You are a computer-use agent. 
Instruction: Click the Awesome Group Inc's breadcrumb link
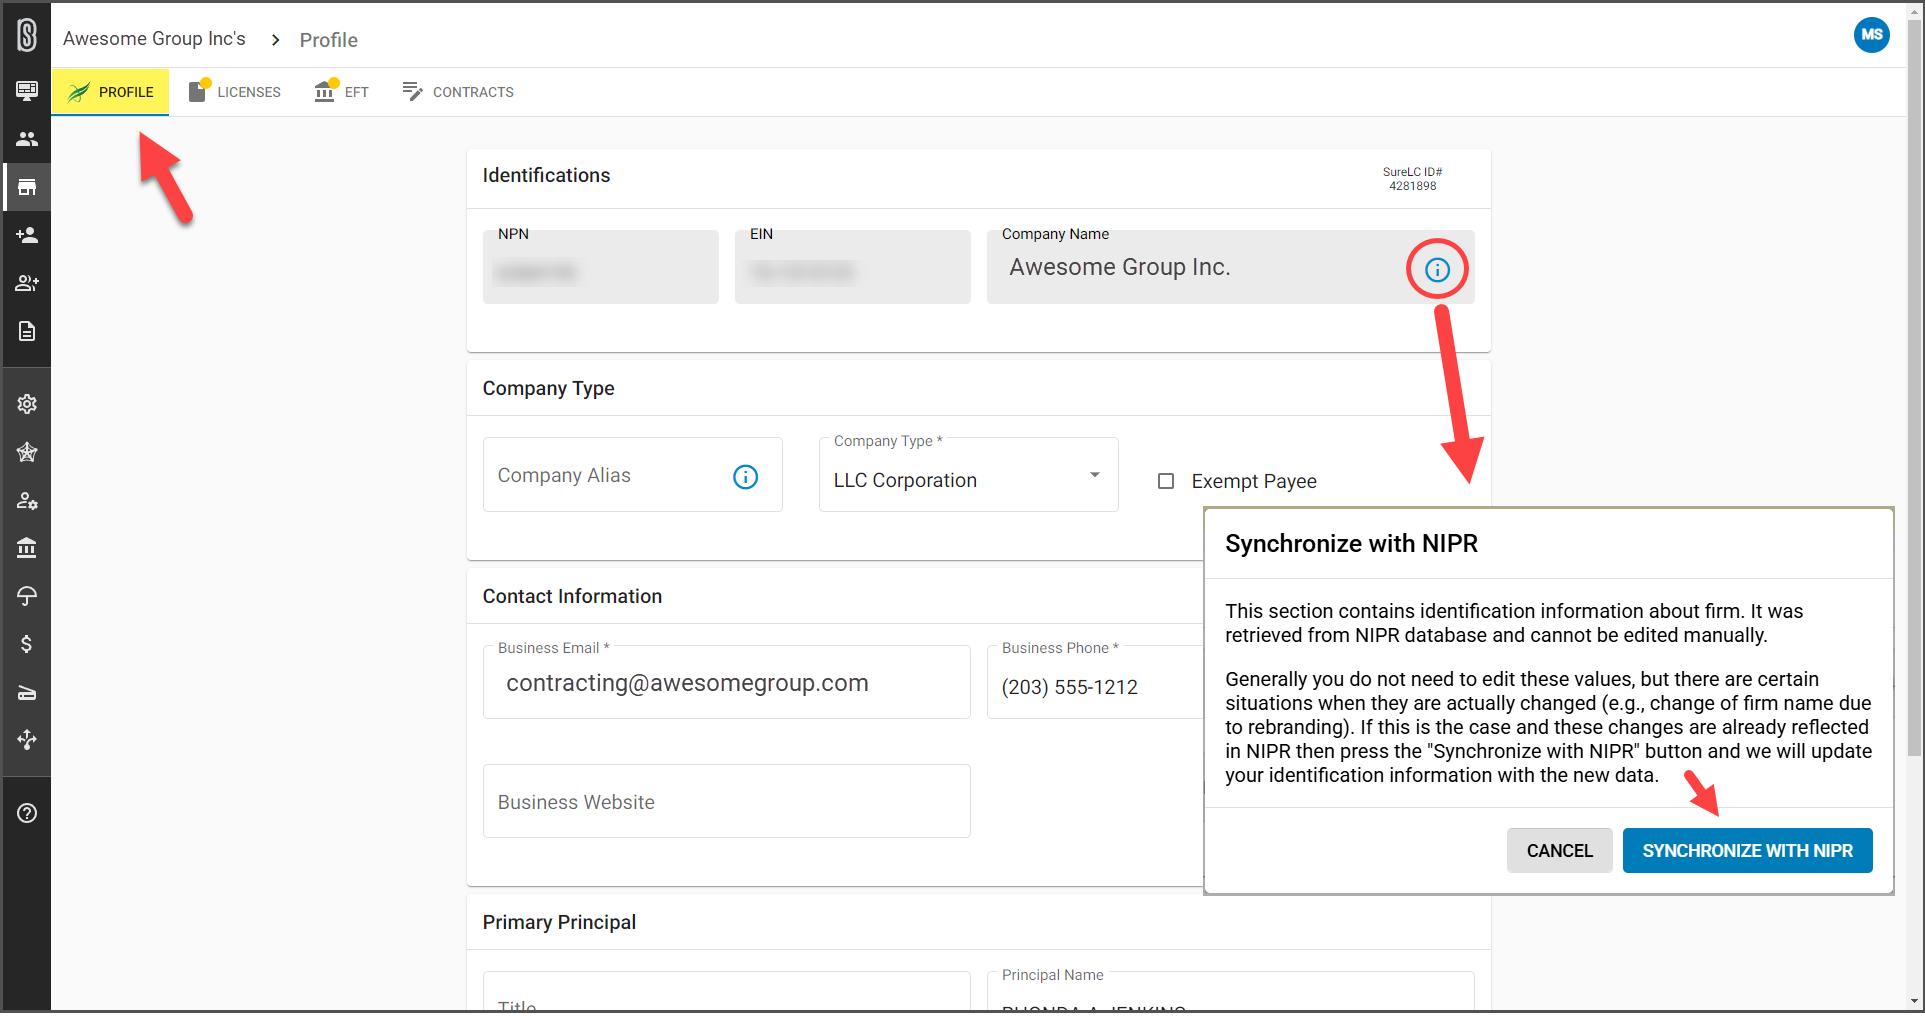coord(154,39)
